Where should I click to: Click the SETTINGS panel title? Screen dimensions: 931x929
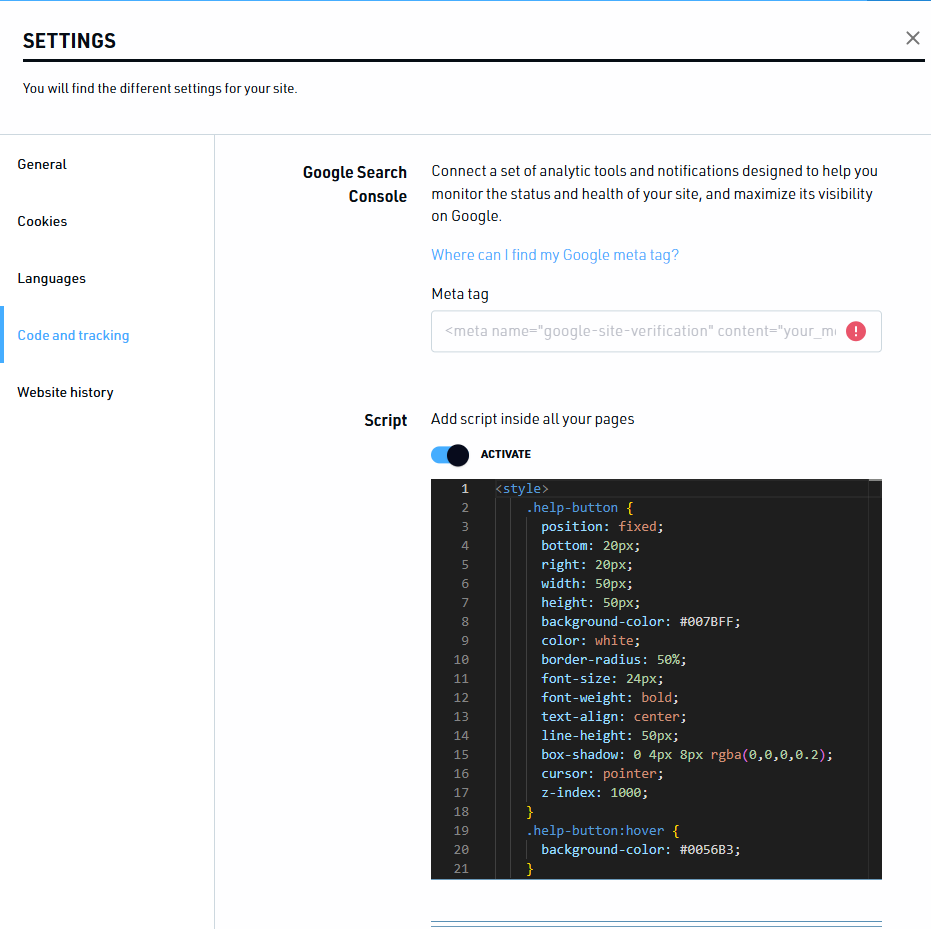69,41
